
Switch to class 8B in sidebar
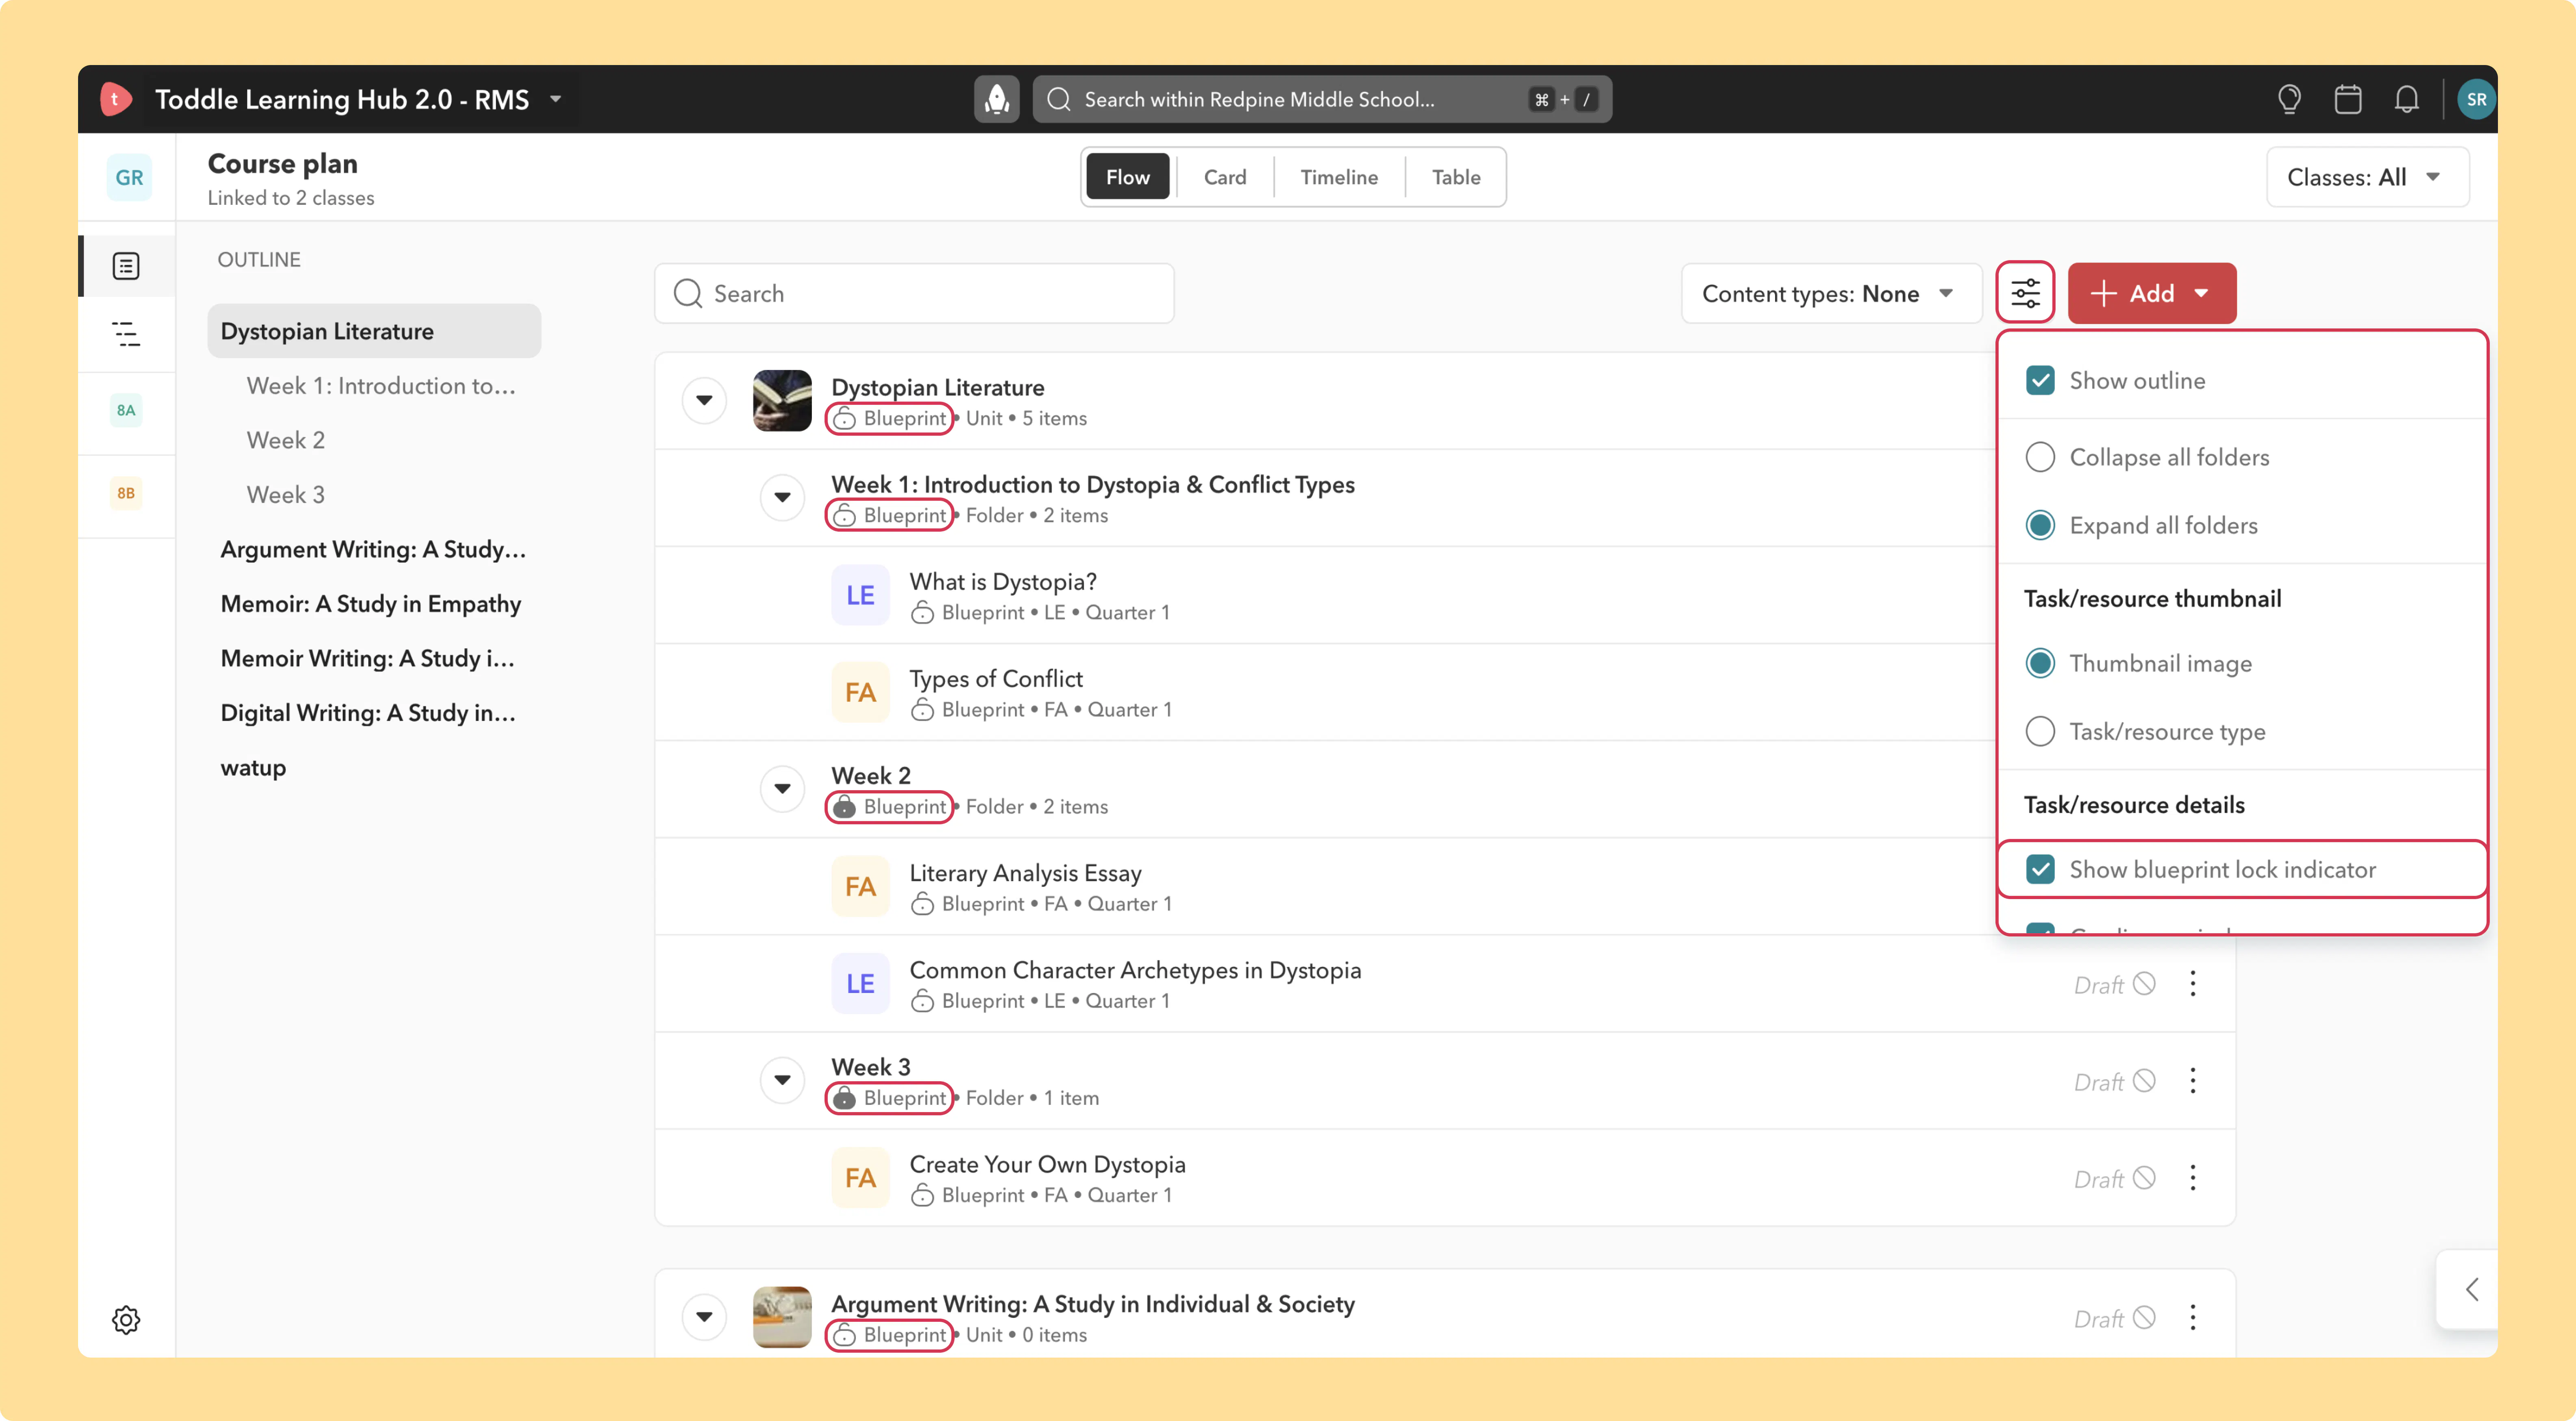point(126,493)
